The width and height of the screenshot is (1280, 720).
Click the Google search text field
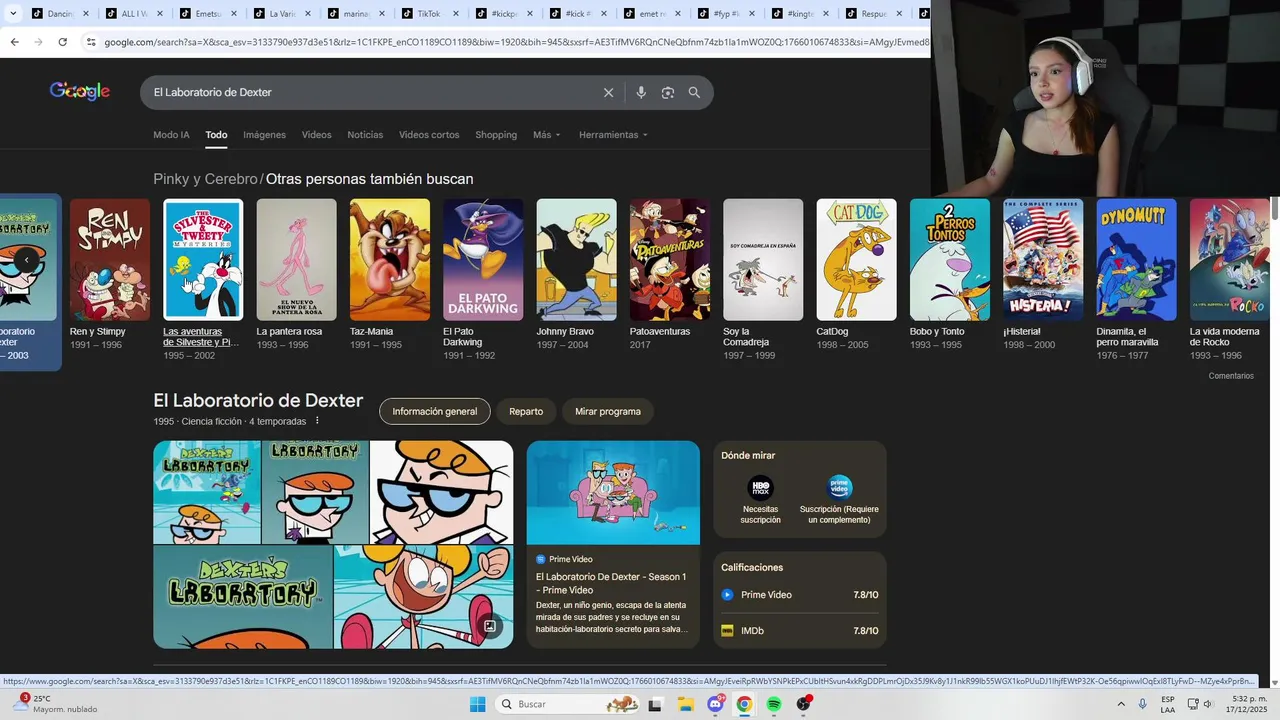tap(370, 92)
